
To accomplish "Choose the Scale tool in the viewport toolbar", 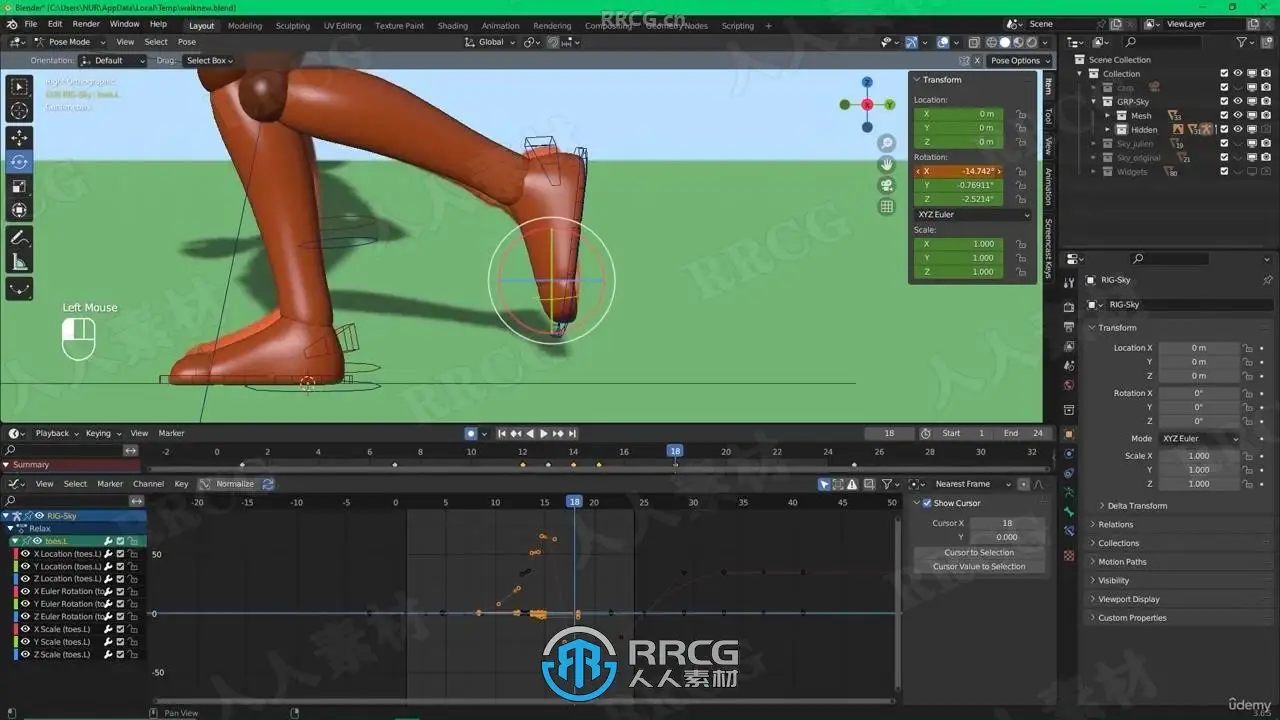I will pyautogui.click(x=19, y=186).
